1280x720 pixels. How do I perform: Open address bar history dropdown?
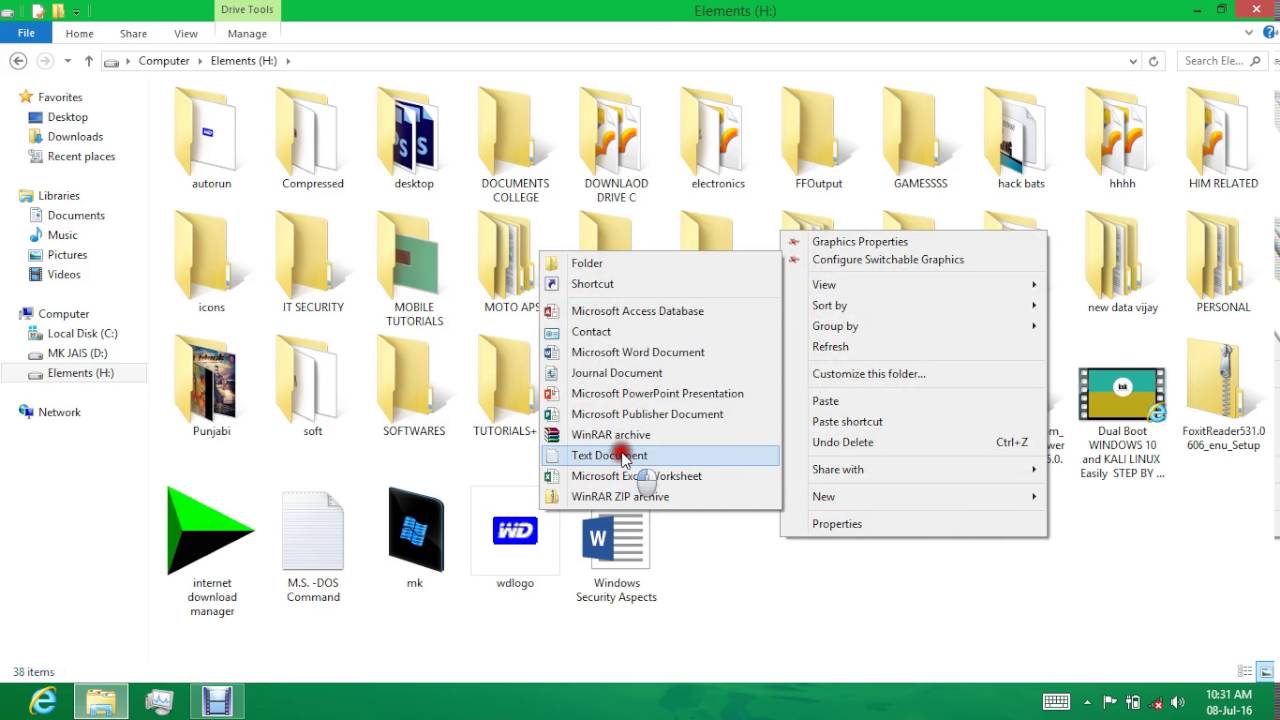(1133, 61)
